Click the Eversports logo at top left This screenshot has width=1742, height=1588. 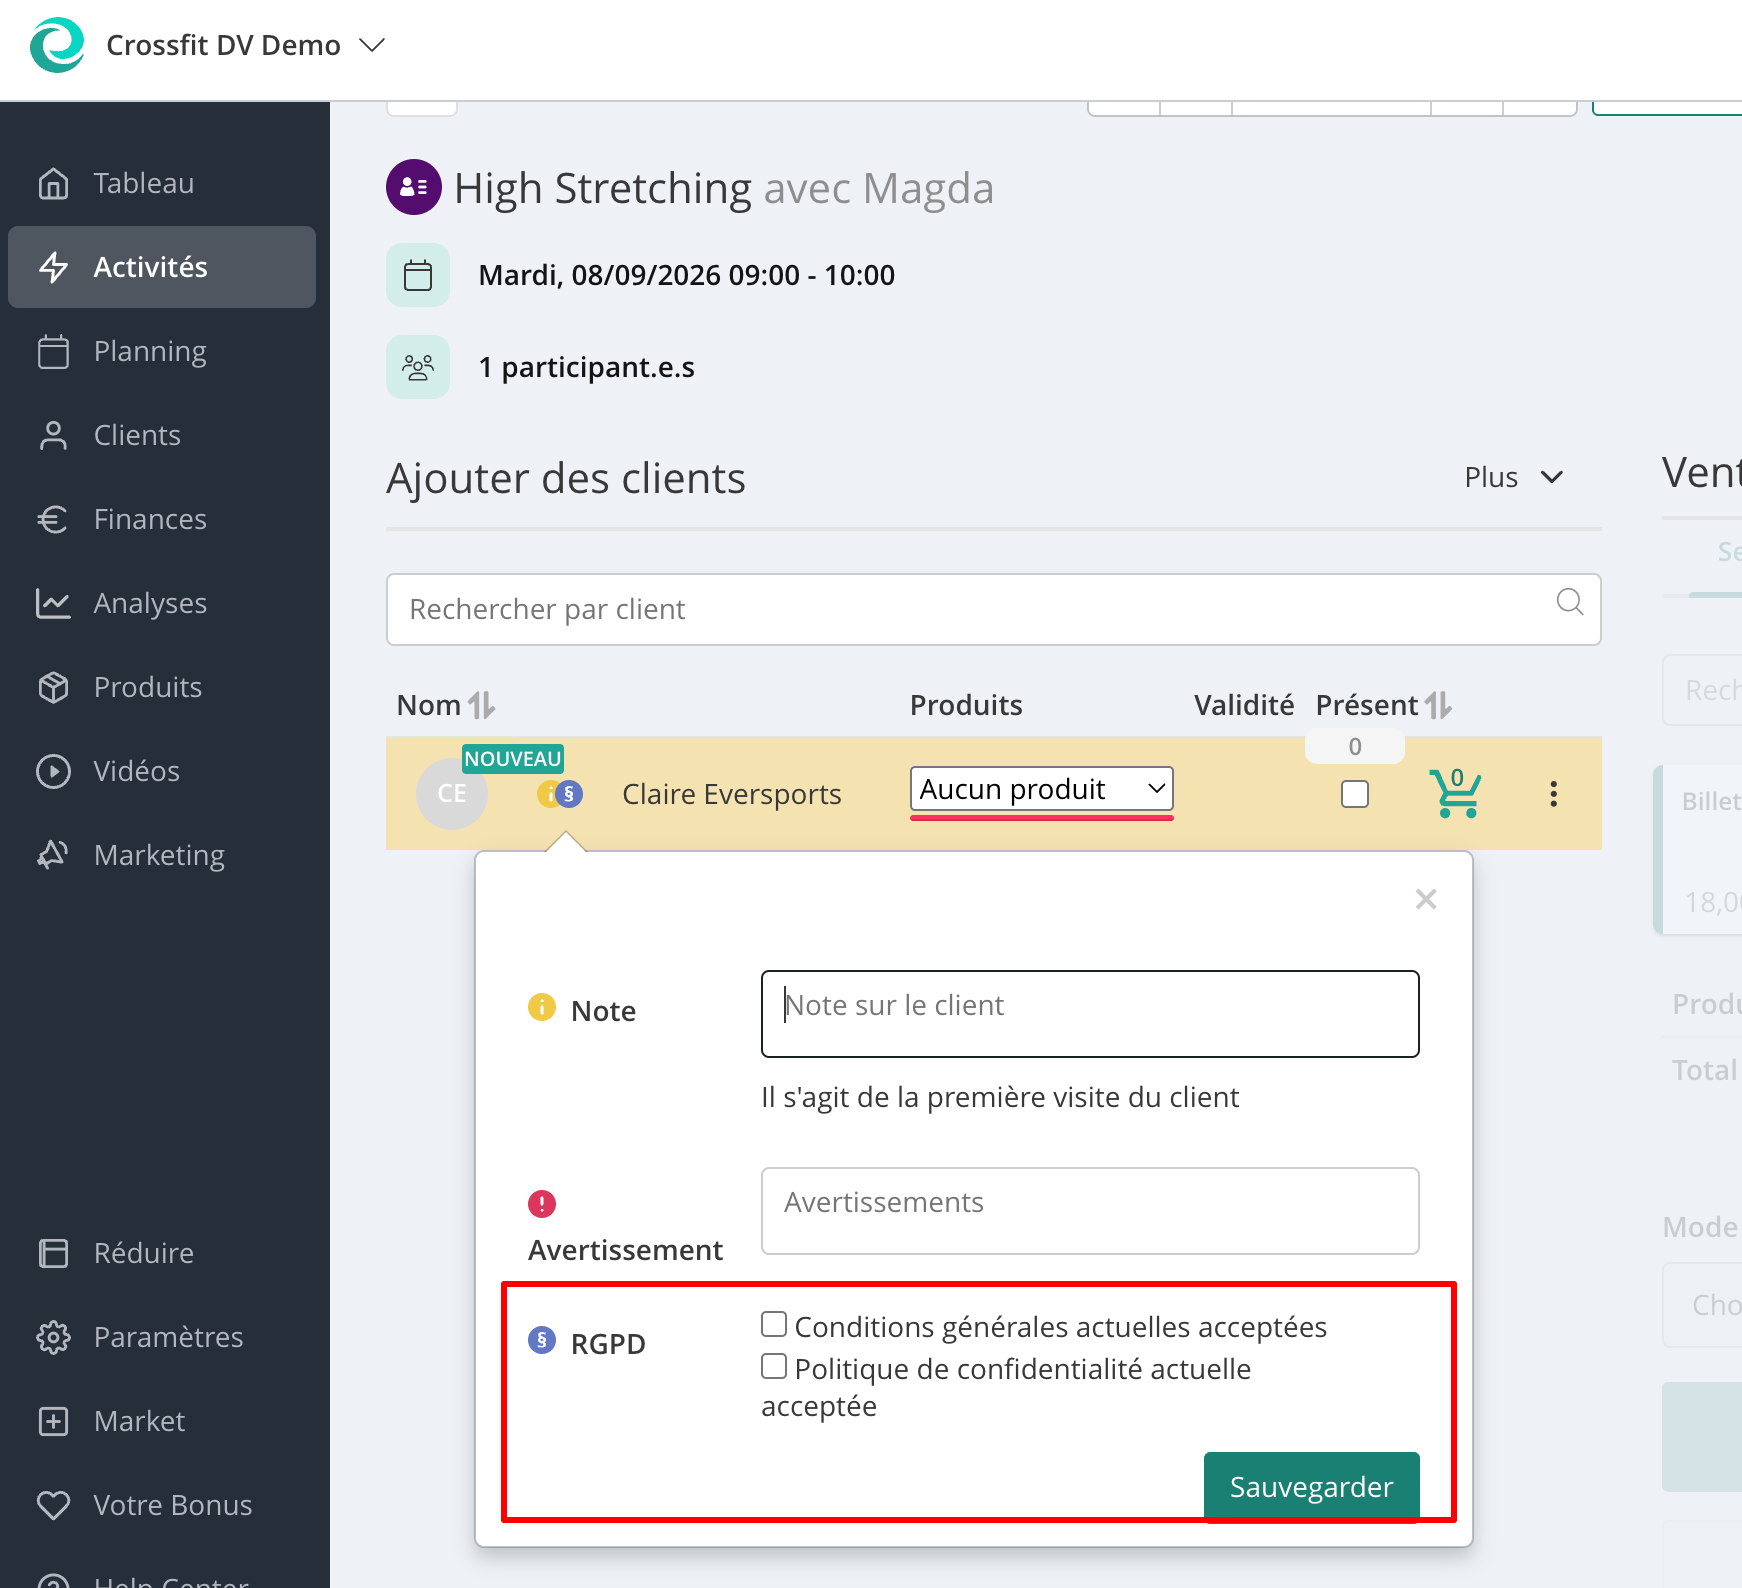click(57, 45)
